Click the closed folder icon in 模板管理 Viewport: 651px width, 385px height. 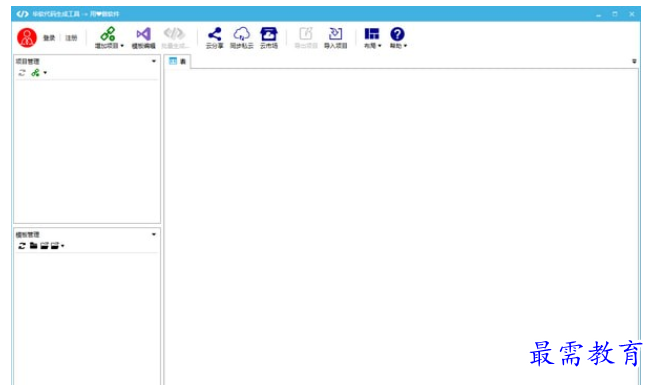point(34,245)
